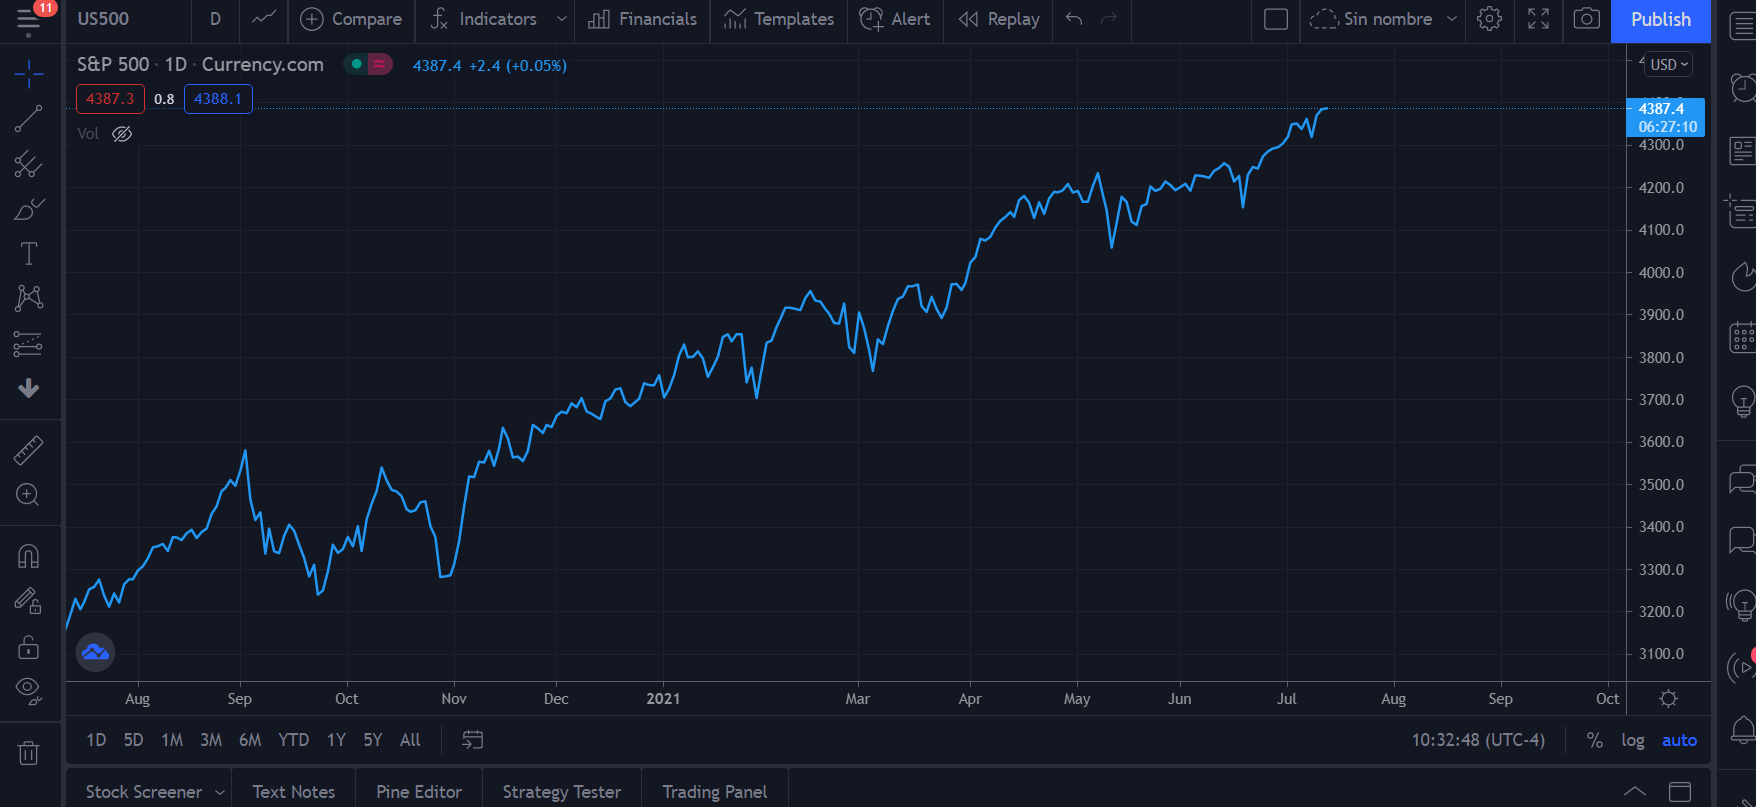Select the prediction and measurement tool
Image resolution: width=1756 pixels, height=807 pixels.
tap(29, 344)
